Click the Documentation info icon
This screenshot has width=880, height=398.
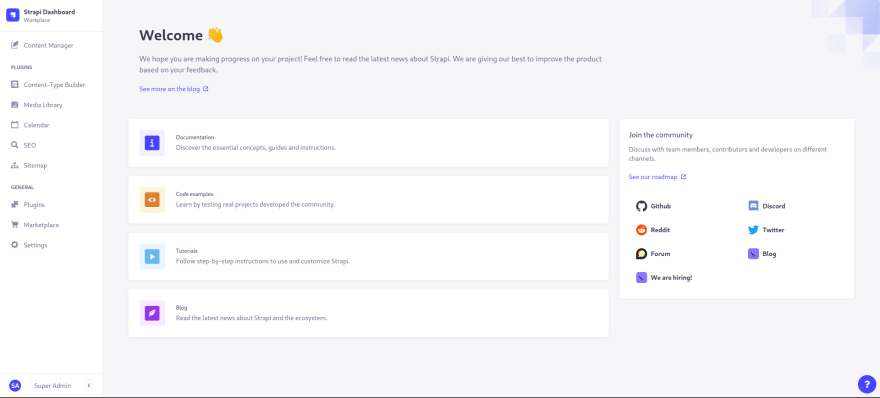coord(152,143)
